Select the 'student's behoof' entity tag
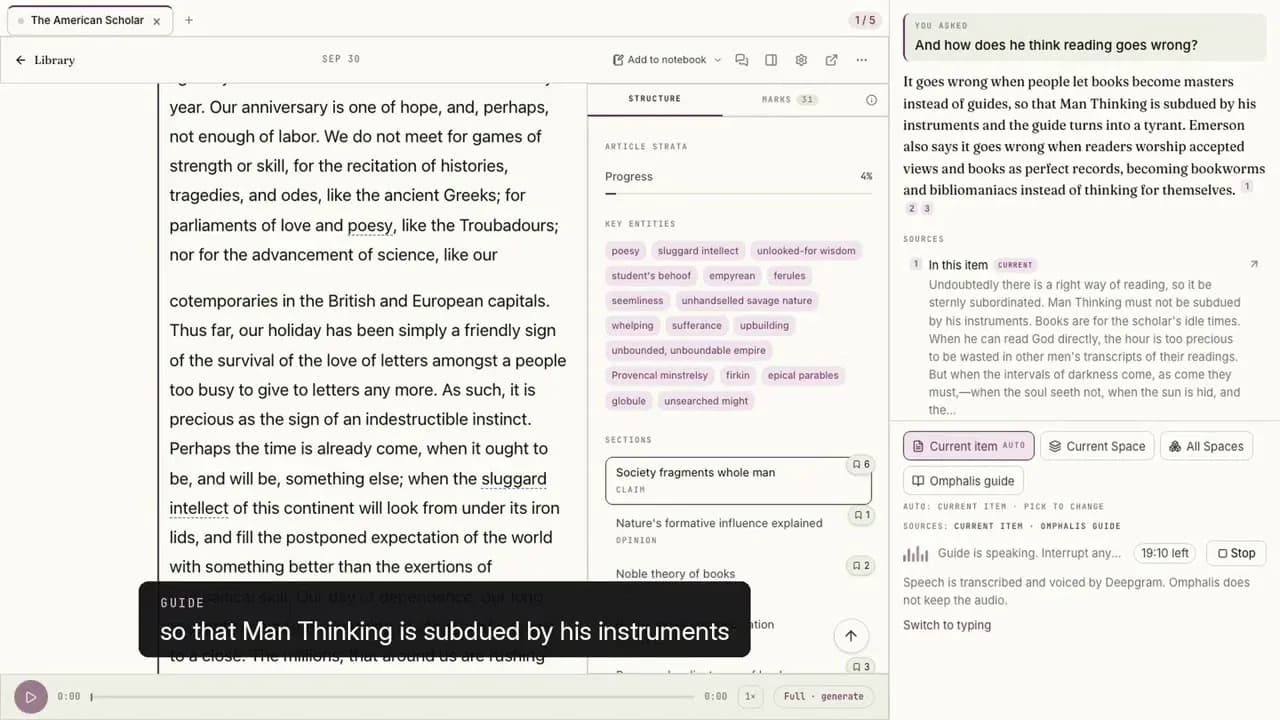This screenshot has width=1280, height=720. (651, 276)
